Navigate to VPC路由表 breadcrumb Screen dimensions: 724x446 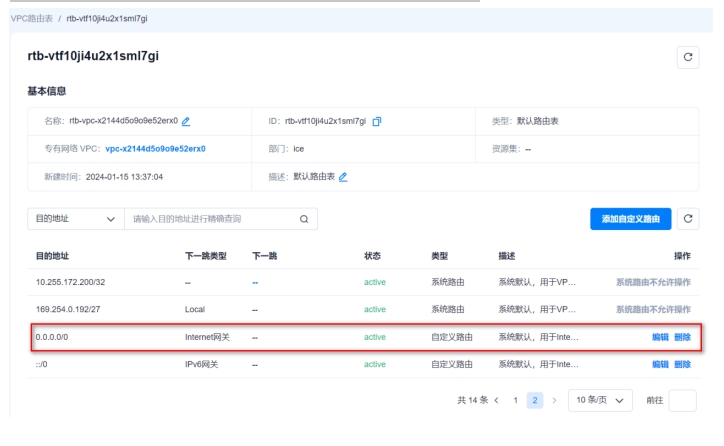click(x=32, y=18)
